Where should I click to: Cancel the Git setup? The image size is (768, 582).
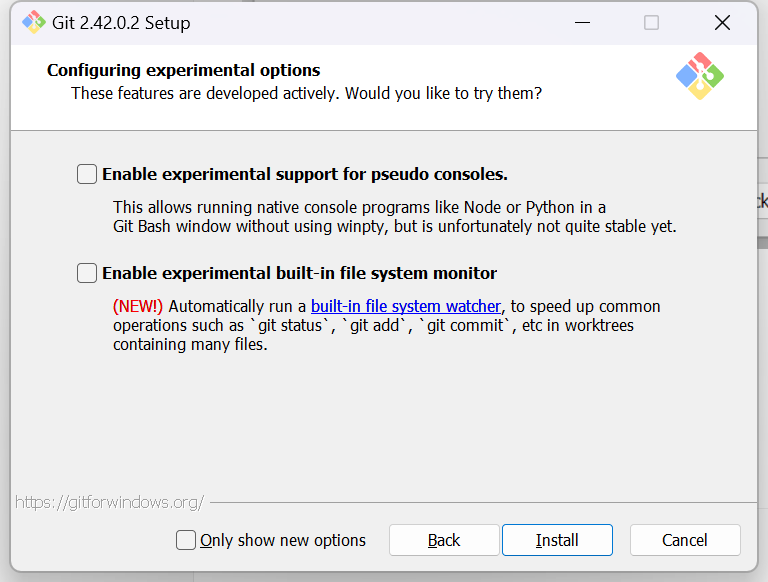pos(685,540)
